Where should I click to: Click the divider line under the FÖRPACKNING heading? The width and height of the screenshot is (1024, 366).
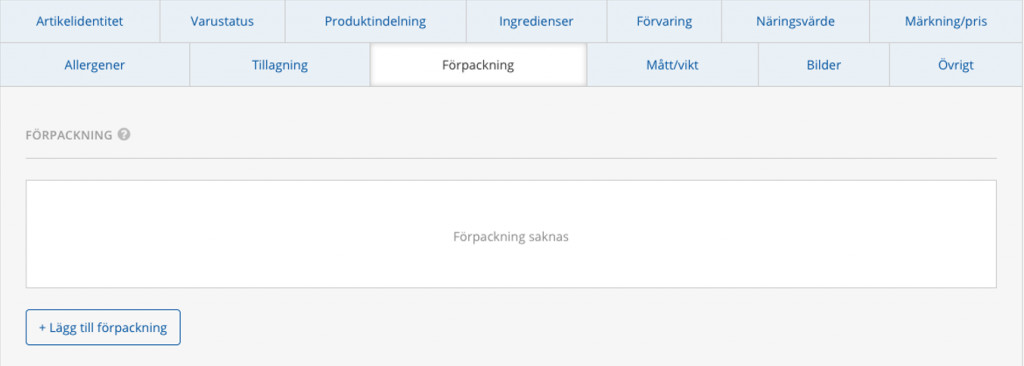(x=511, y=158)
